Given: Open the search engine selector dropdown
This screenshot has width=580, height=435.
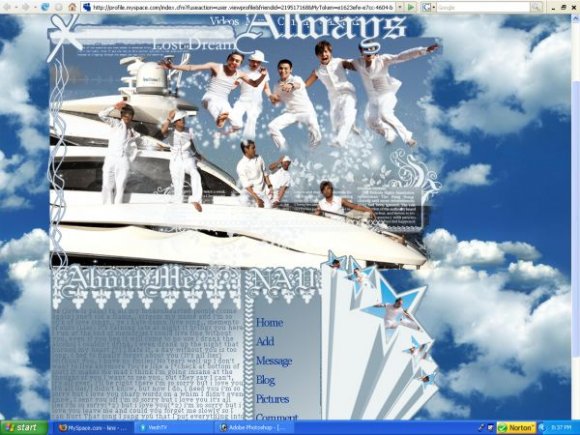Looking at the screenshot, I should [428, 7].
